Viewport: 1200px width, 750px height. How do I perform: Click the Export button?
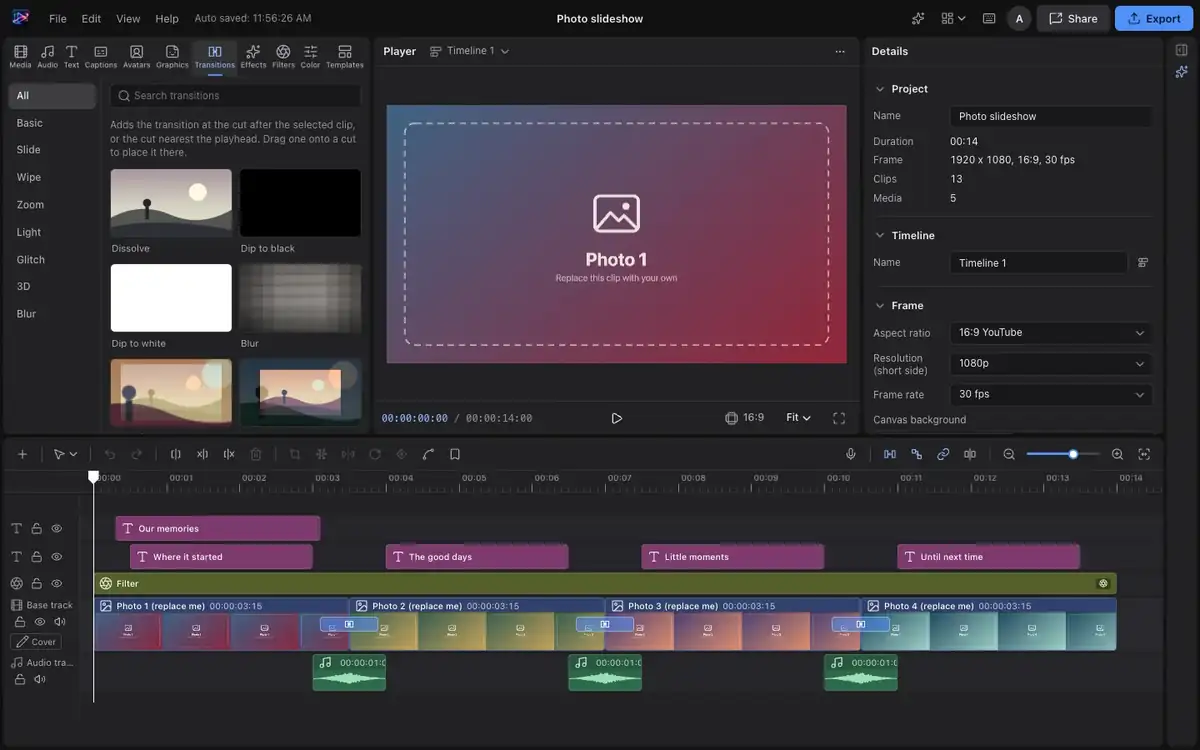click(x=1154, y=18)
